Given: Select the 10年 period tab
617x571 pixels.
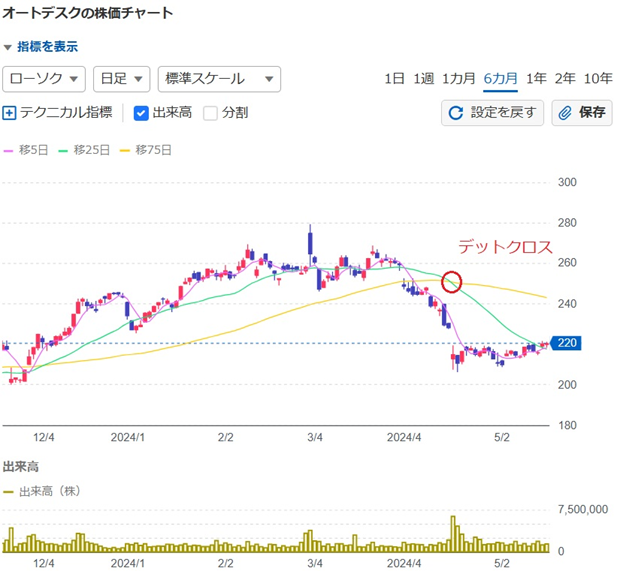Looking at the screenshot, I should pyautogui.click(x=598, y=79).
